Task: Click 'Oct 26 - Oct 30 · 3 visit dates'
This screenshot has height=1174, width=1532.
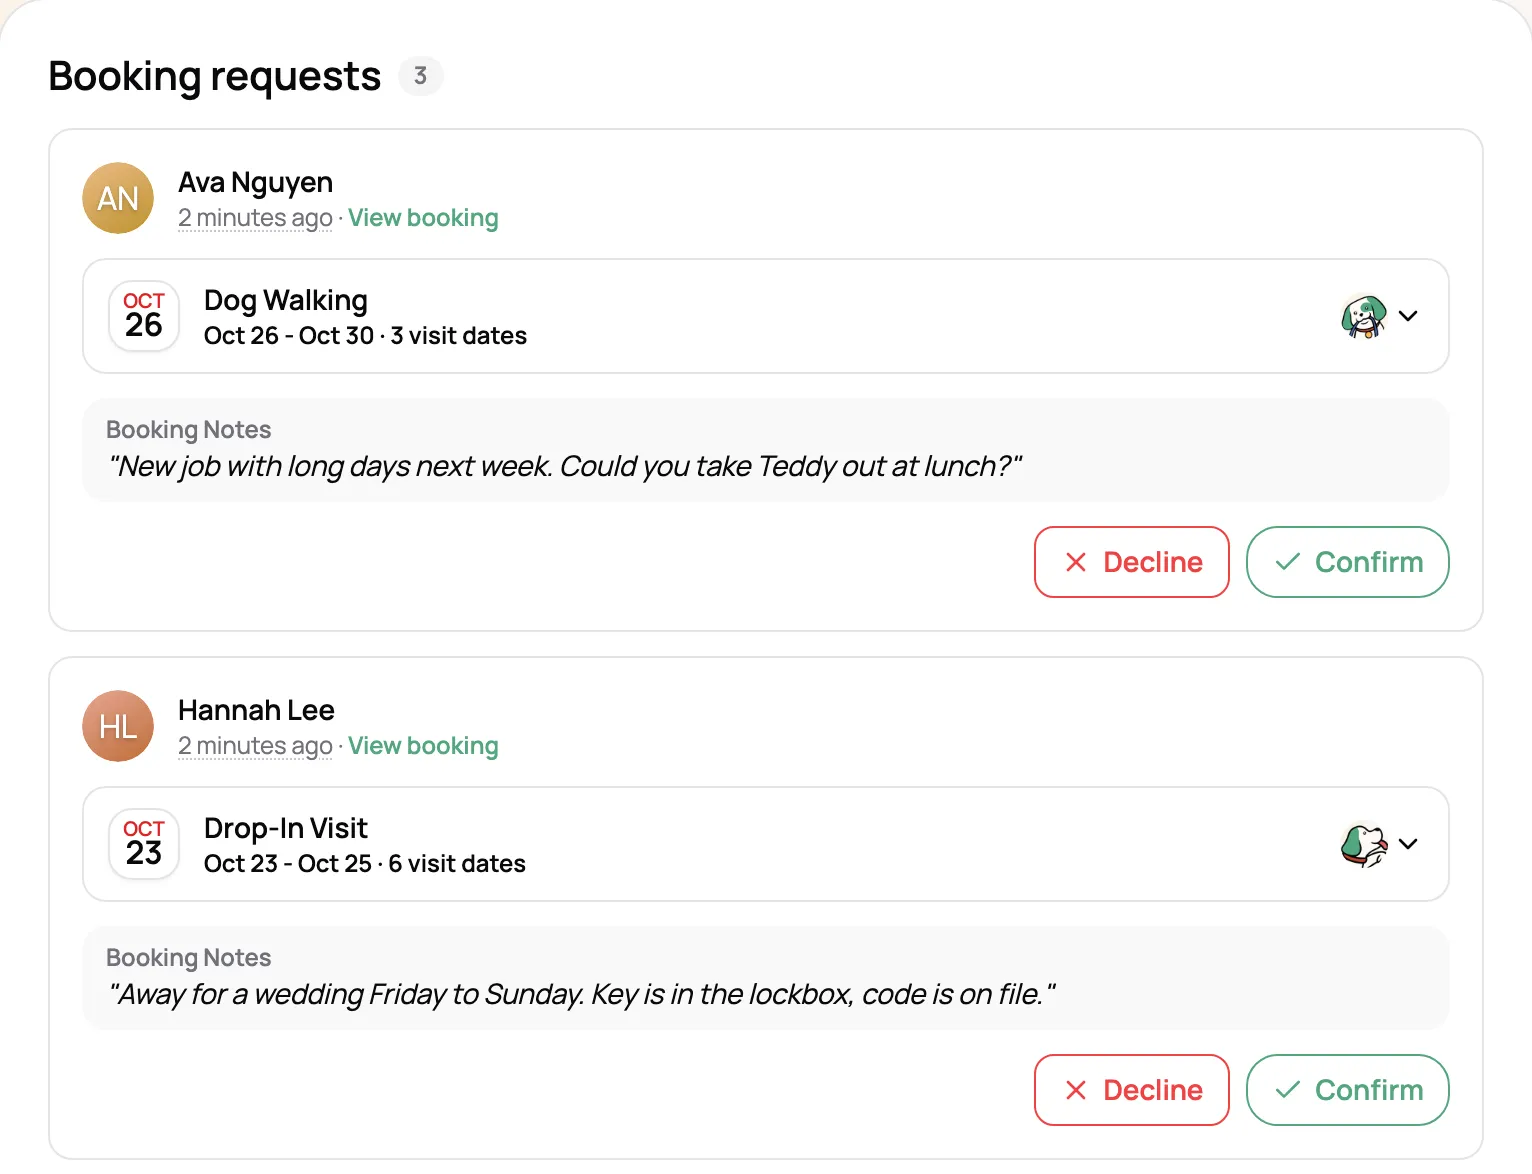Action: click(x=365, y=336)
